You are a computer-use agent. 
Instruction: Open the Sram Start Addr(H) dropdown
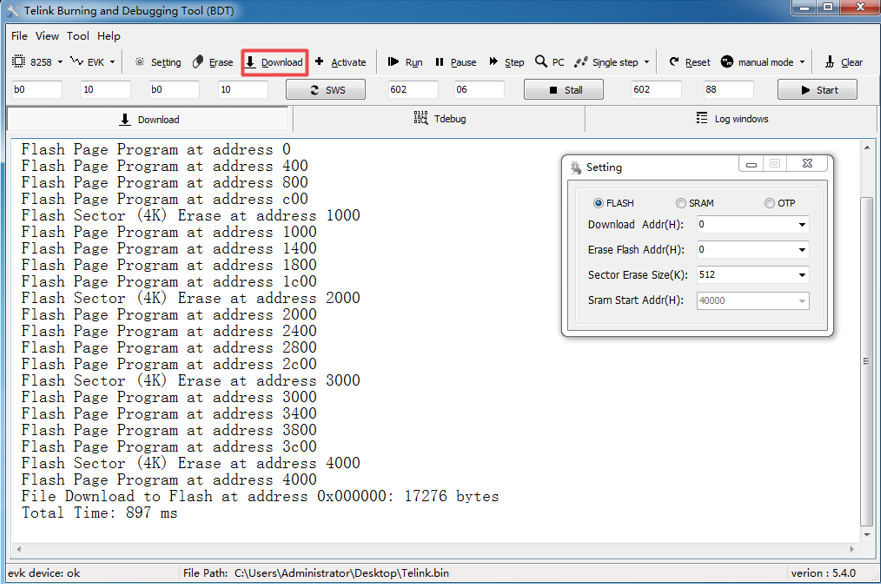tap(802, 301)
